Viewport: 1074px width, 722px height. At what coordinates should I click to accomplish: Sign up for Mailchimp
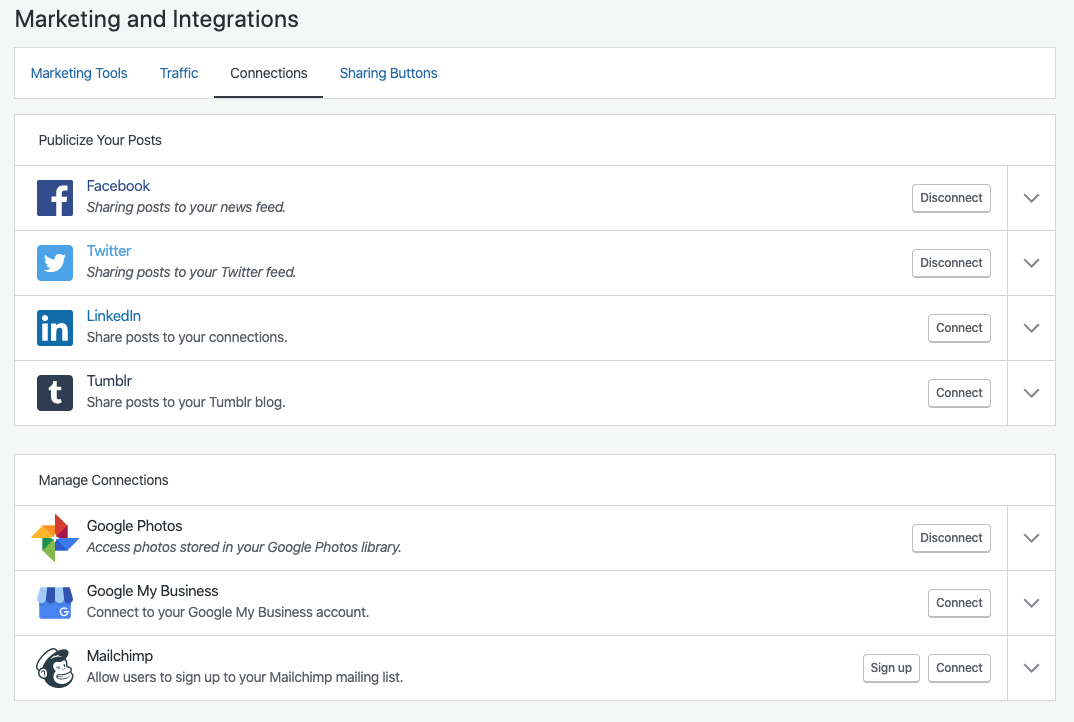click(x=891, y=667)
